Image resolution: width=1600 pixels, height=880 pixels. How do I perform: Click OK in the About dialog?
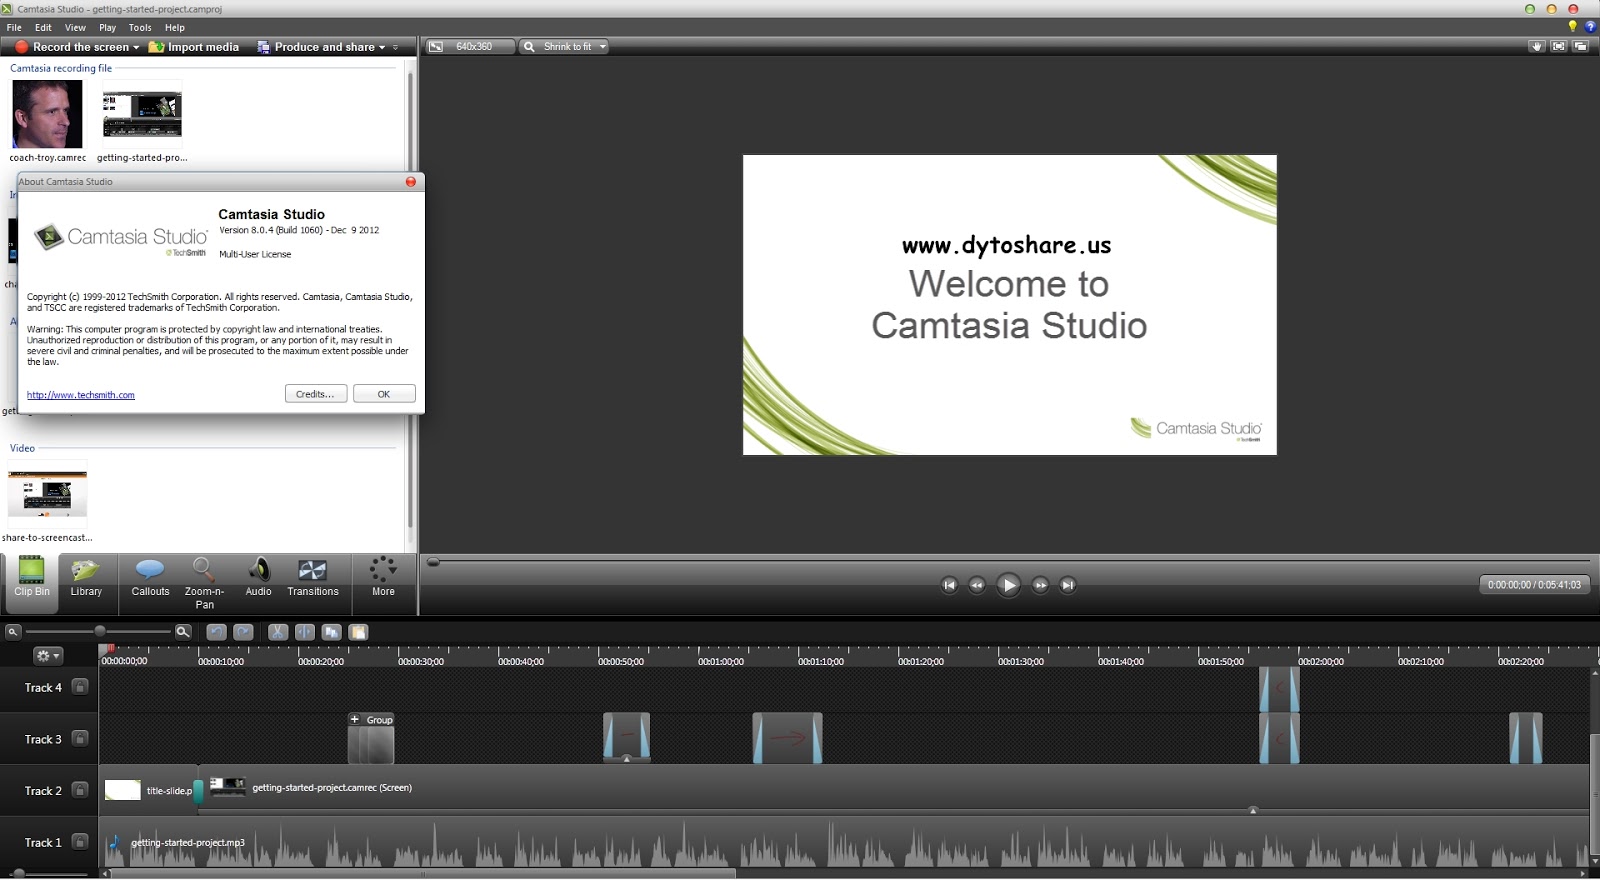[384, 394]
